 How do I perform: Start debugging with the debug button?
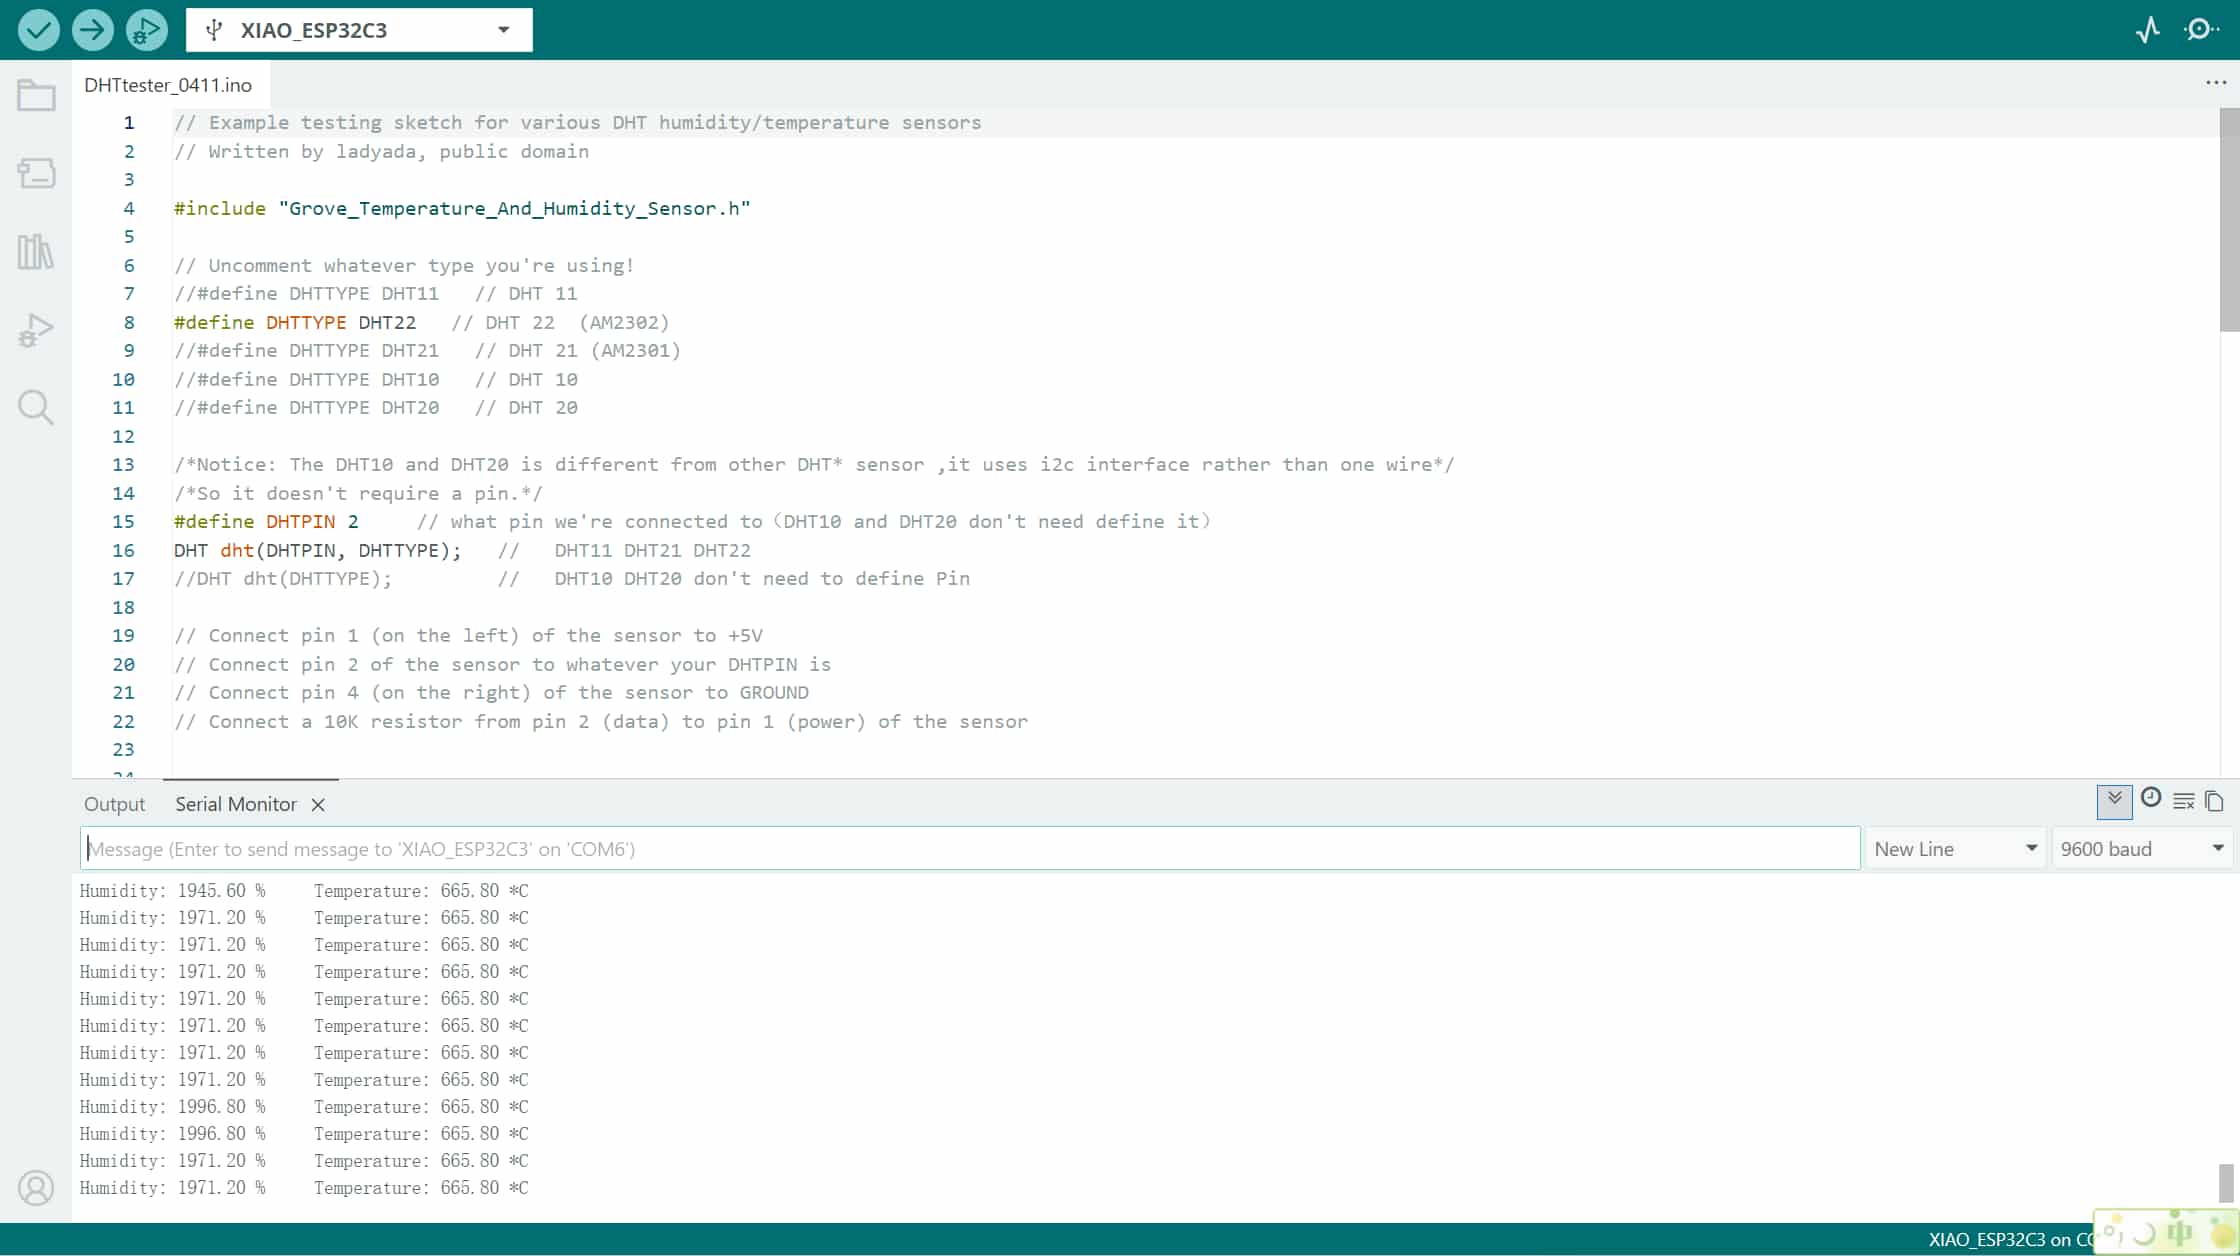click(x=146, y=29)
